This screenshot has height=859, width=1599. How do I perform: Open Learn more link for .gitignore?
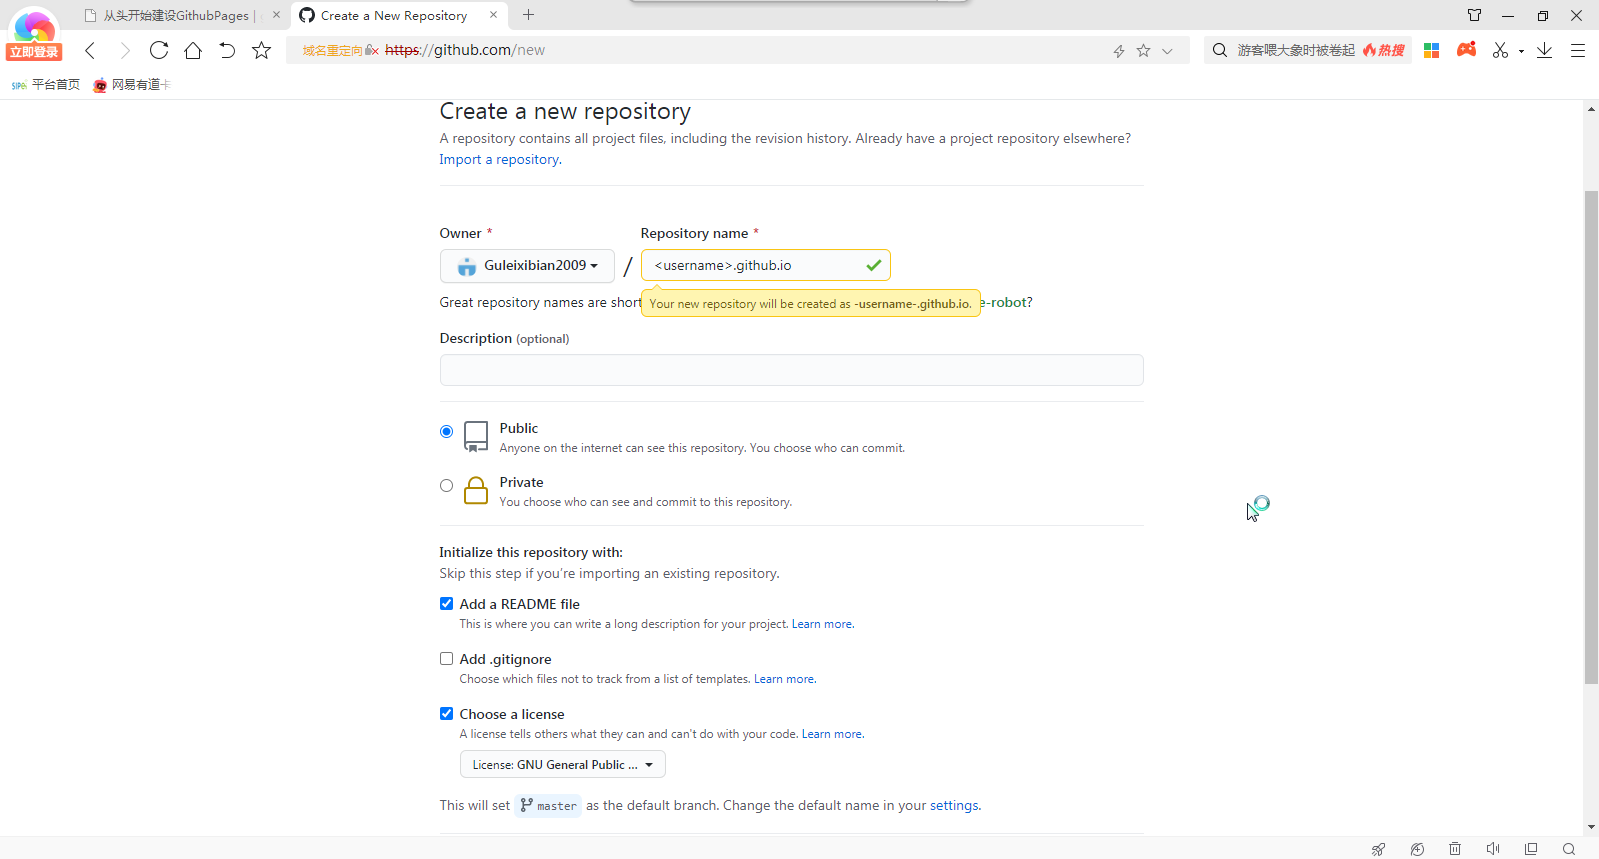point(784,679)
